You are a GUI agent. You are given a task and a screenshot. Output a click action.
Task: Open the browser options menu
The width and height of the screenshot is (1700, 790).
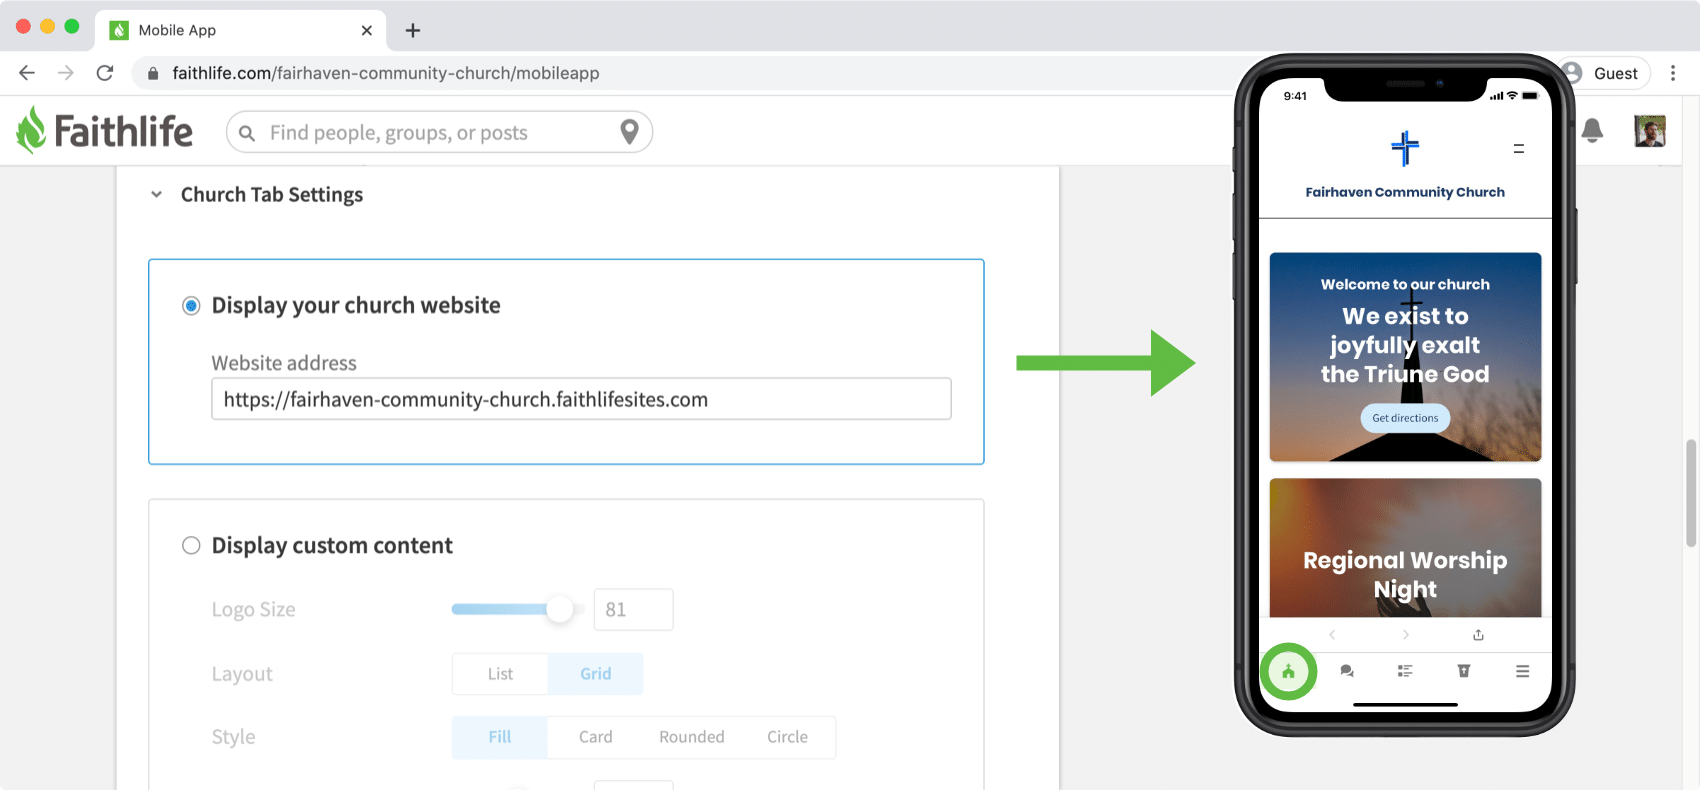pyautogui.click(x=1673, y=73)
